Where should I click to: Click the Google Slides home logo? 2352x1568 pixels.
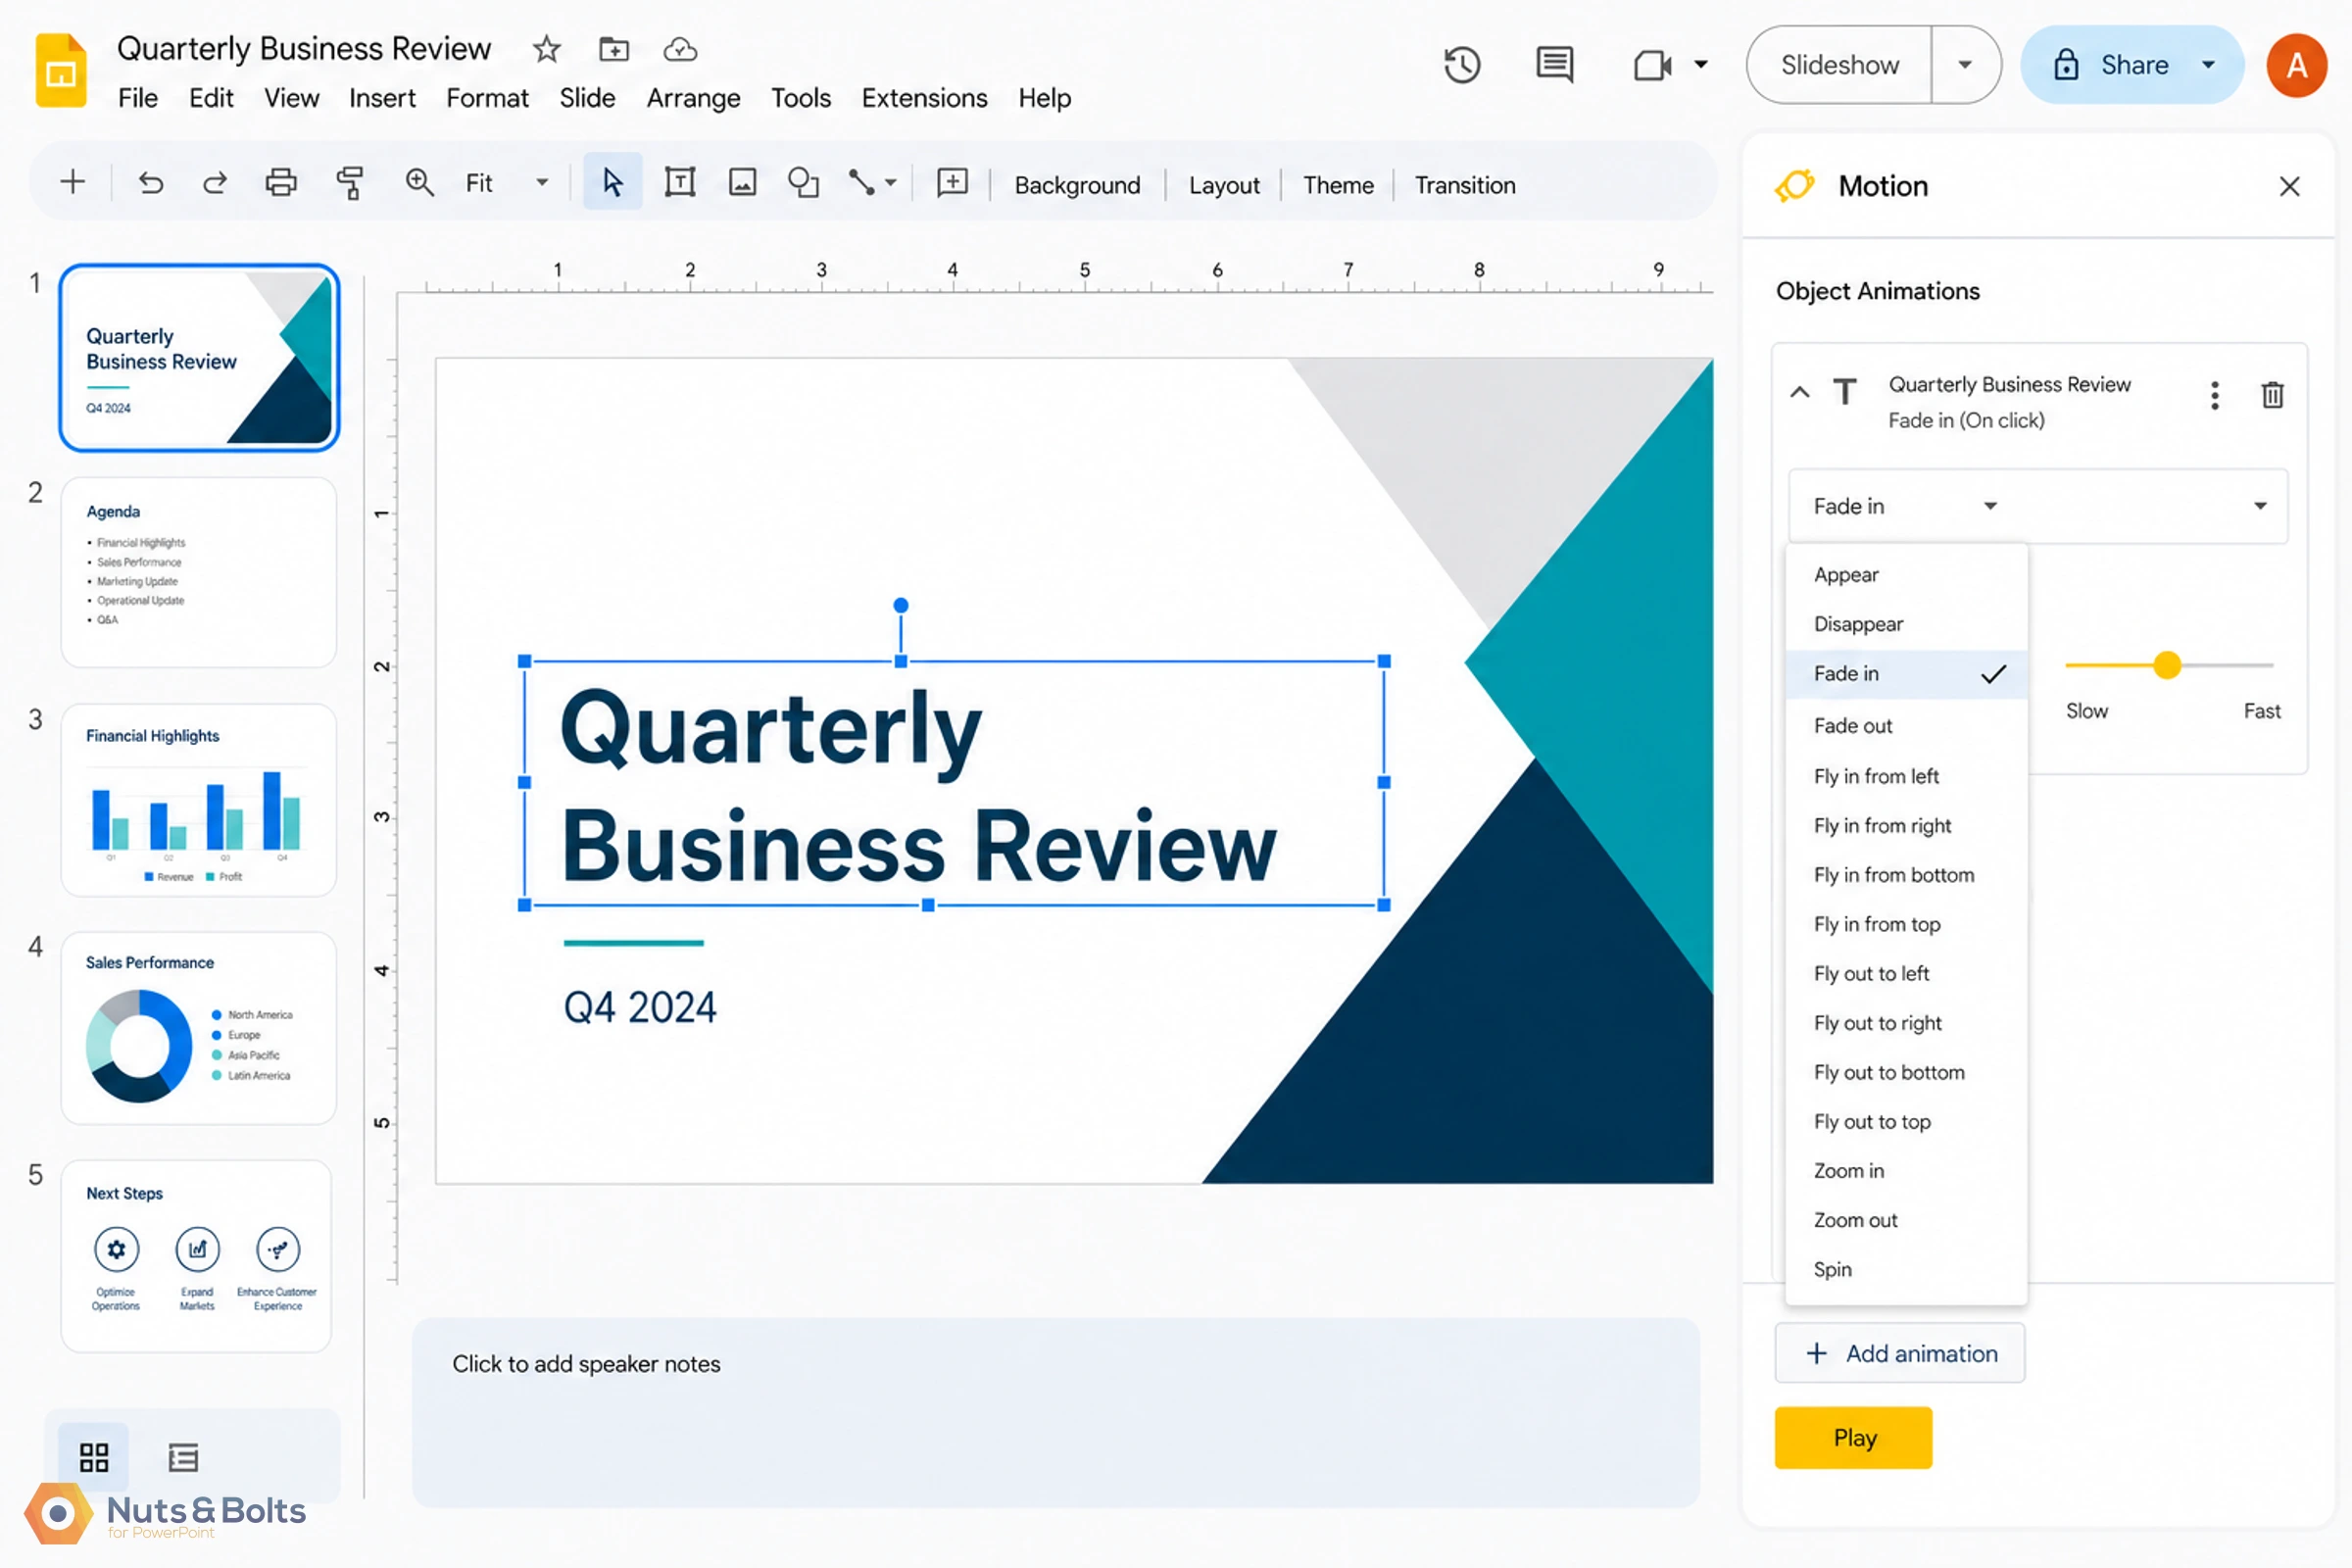pyautogui.click(x=61, y=70)
